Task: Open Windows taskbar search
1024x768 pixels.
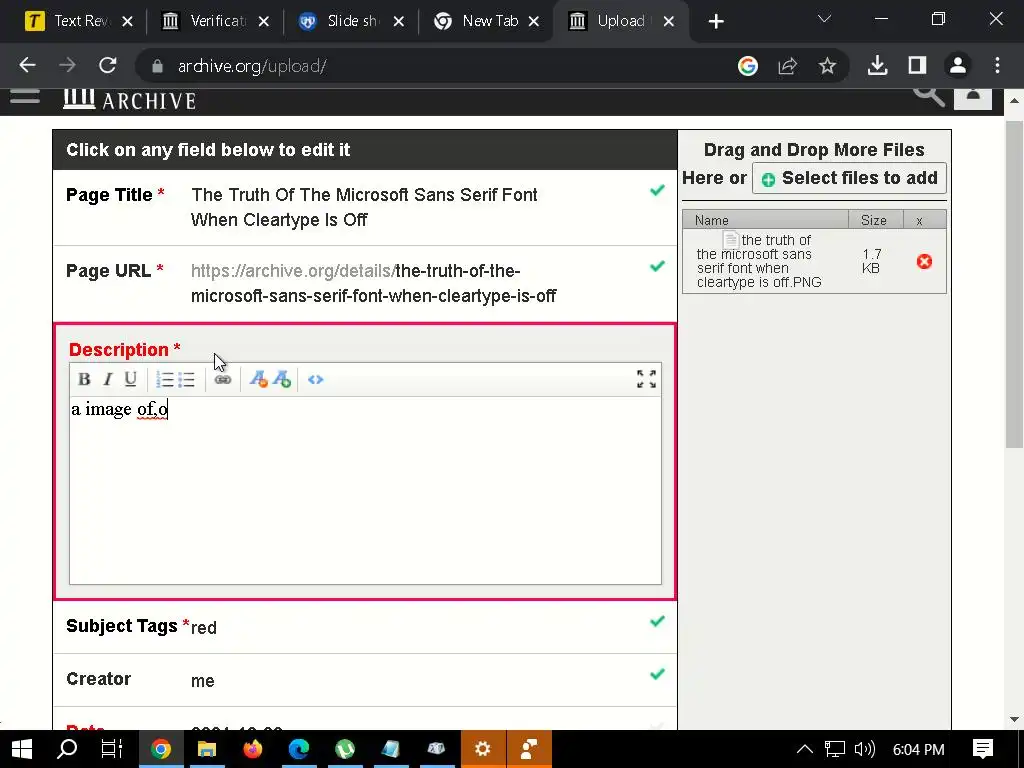Action: [67, 749]
